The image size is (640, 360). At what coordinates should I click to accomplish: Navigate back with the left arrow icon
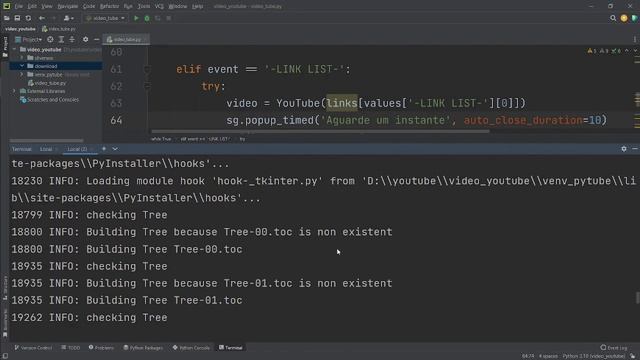(42, 18)
